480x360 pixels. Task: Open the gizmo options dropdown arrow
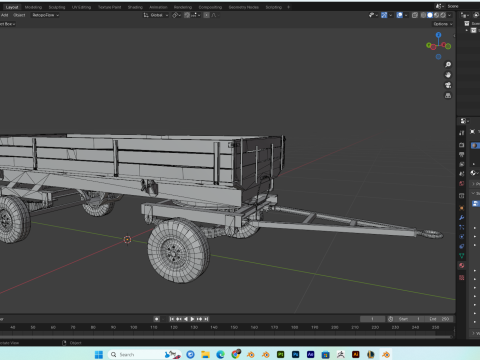390,15
